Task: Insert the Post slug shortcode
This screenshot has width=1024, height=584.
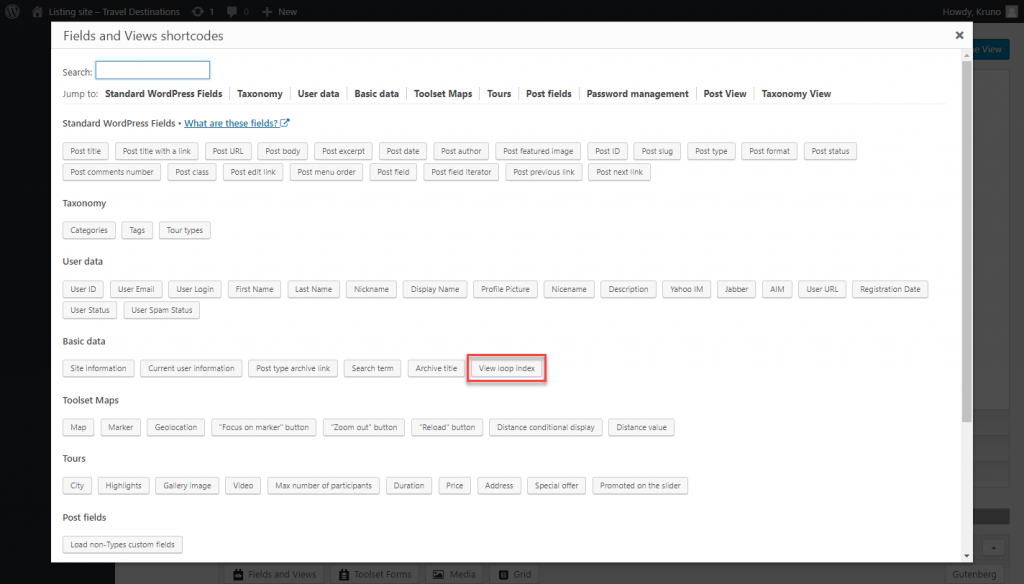Action: click(x=657, y=151)
